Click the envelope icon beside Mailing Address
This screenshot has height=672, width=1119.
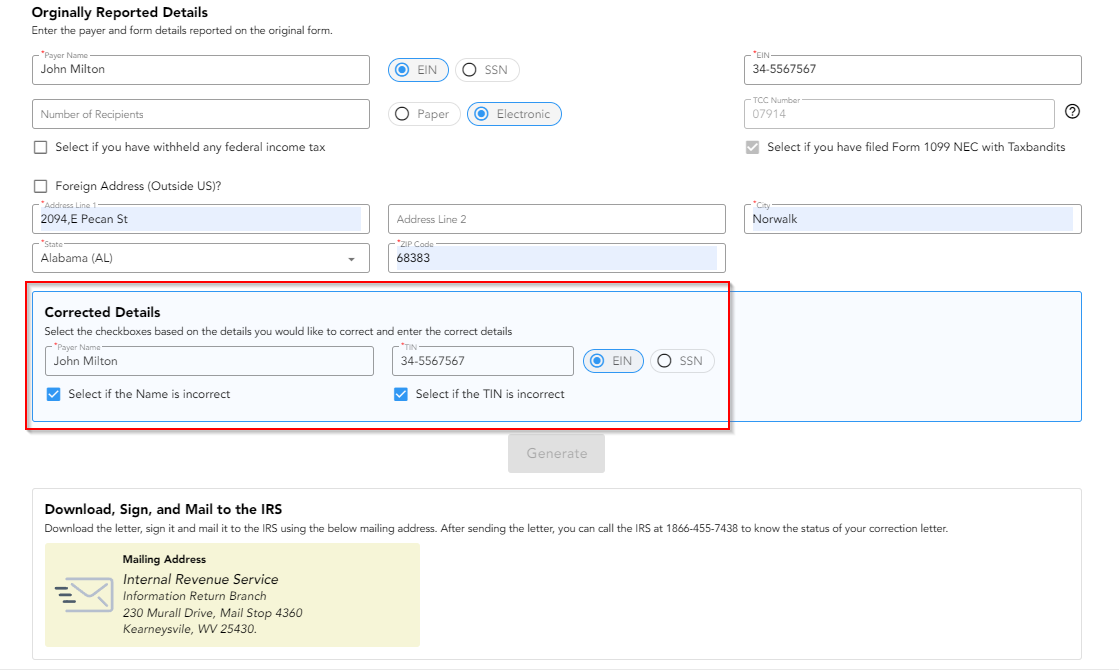tap(83, 594)
